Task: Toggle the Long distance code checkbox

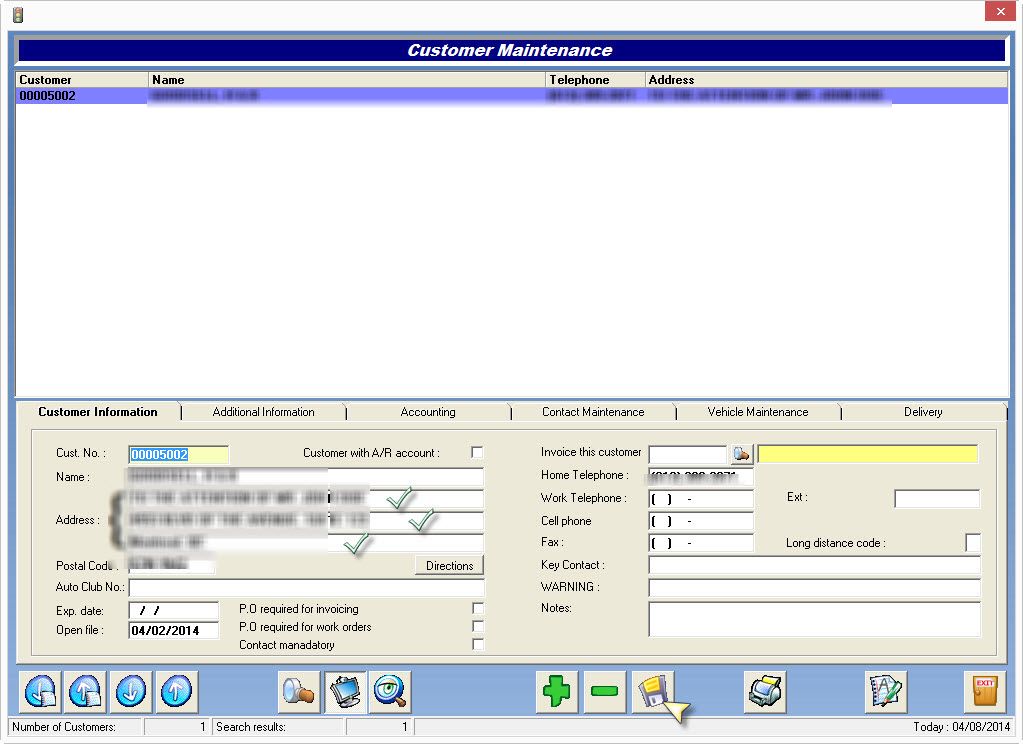Action: (x=973, y=543)
